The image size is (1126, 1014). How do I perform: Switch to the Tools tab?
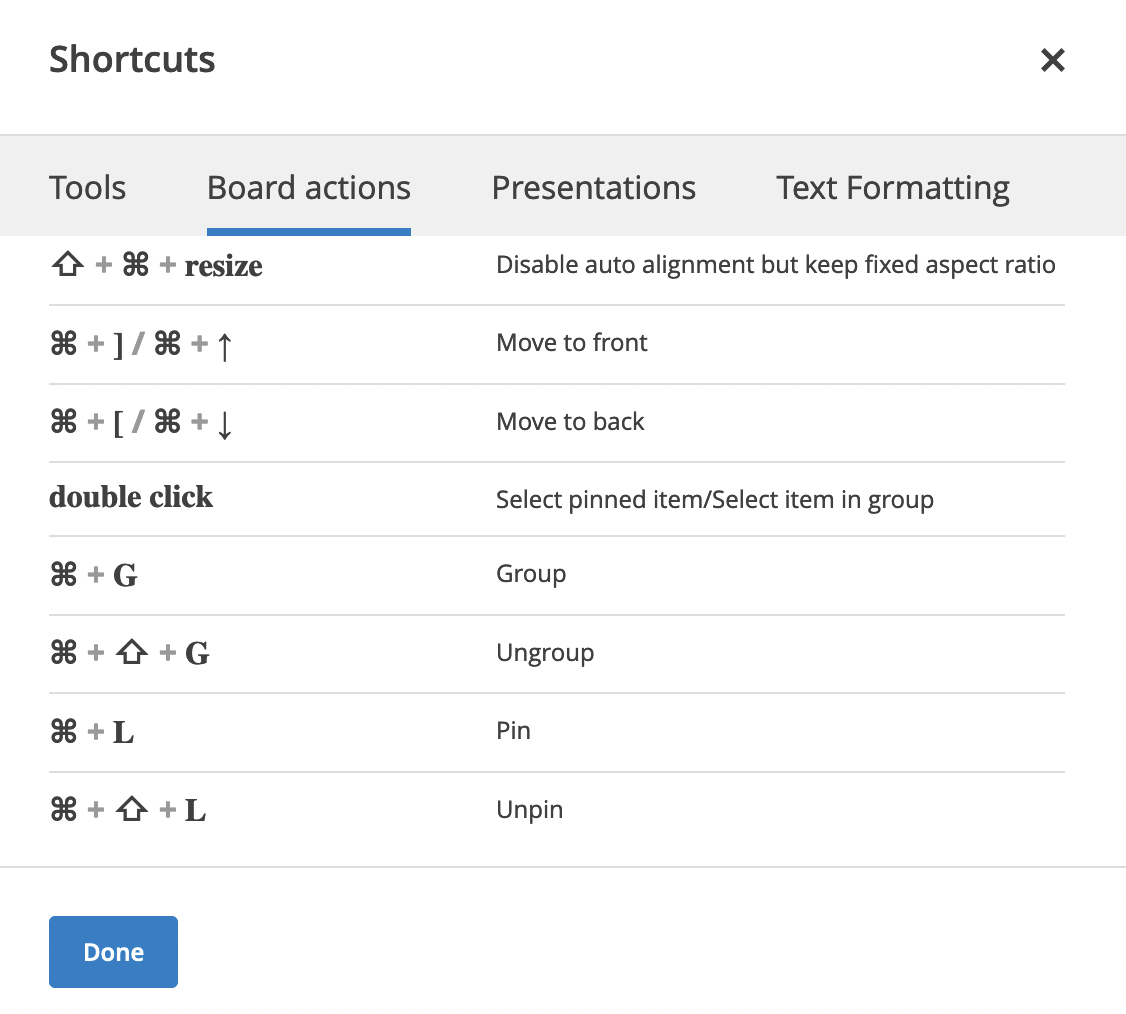point(88,188)
